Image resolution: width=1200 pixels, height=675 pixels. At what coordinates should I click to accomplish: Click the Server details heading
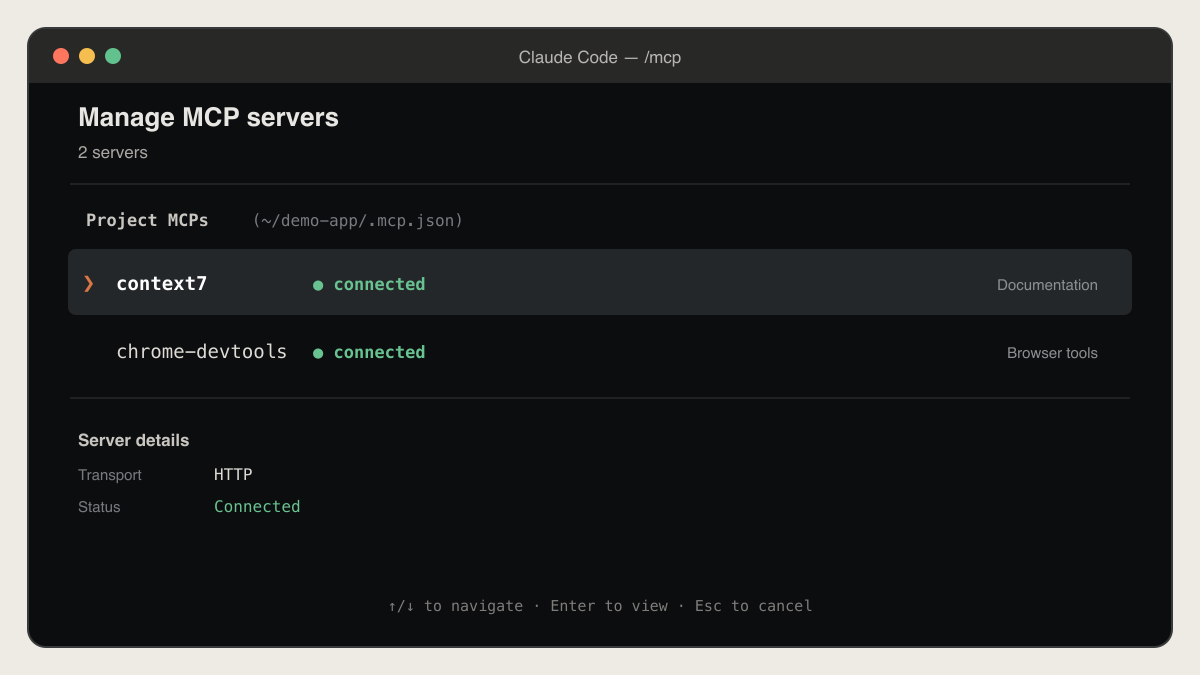(133, 440)
